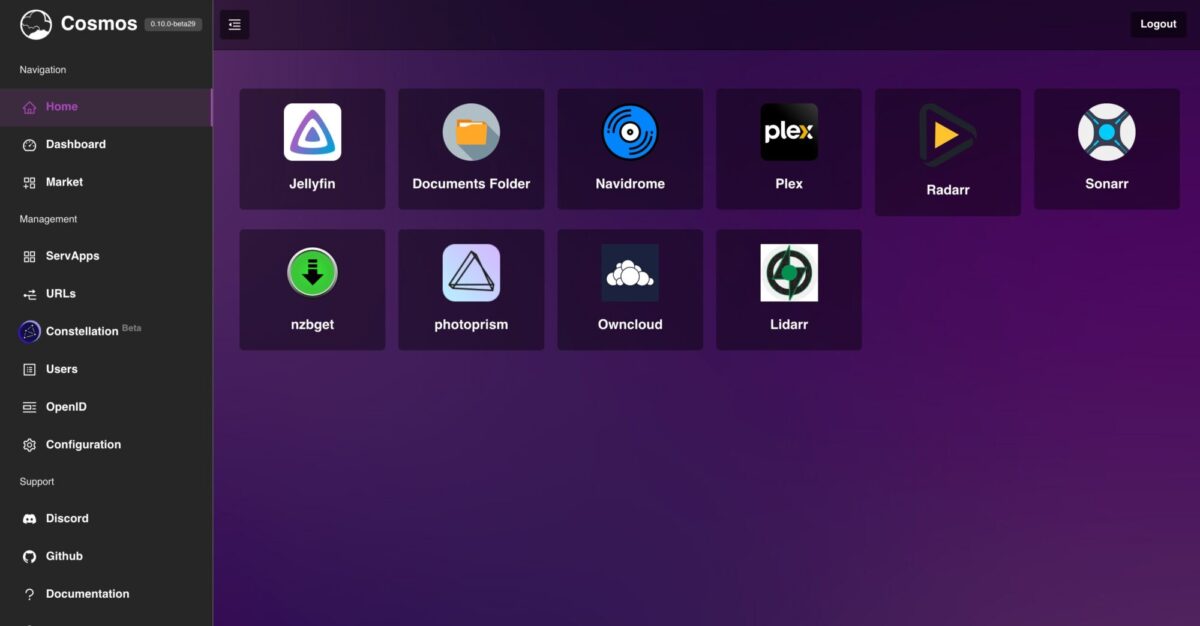Launch Plex from its app icon
This screenshot has width=1200, height=626.
tap(789, 132)
